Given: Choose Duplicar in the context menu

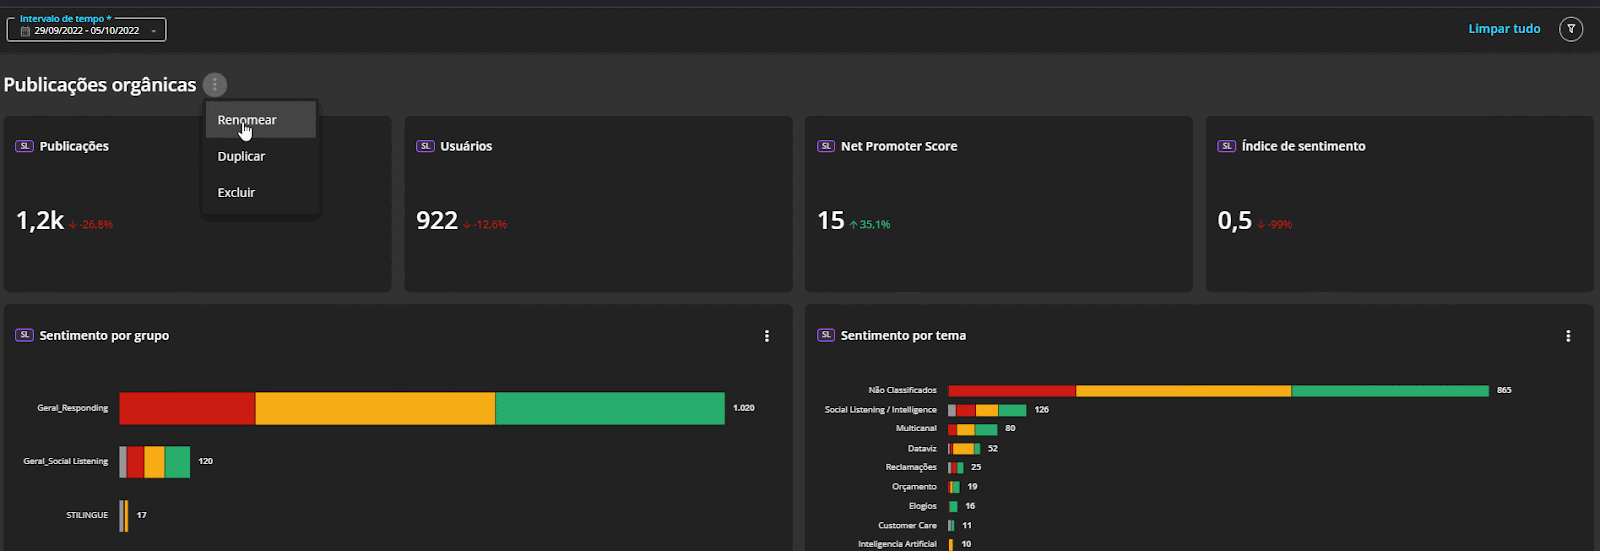Looking at the screenshot, I should pyautogui.click(x=241, y=156).
